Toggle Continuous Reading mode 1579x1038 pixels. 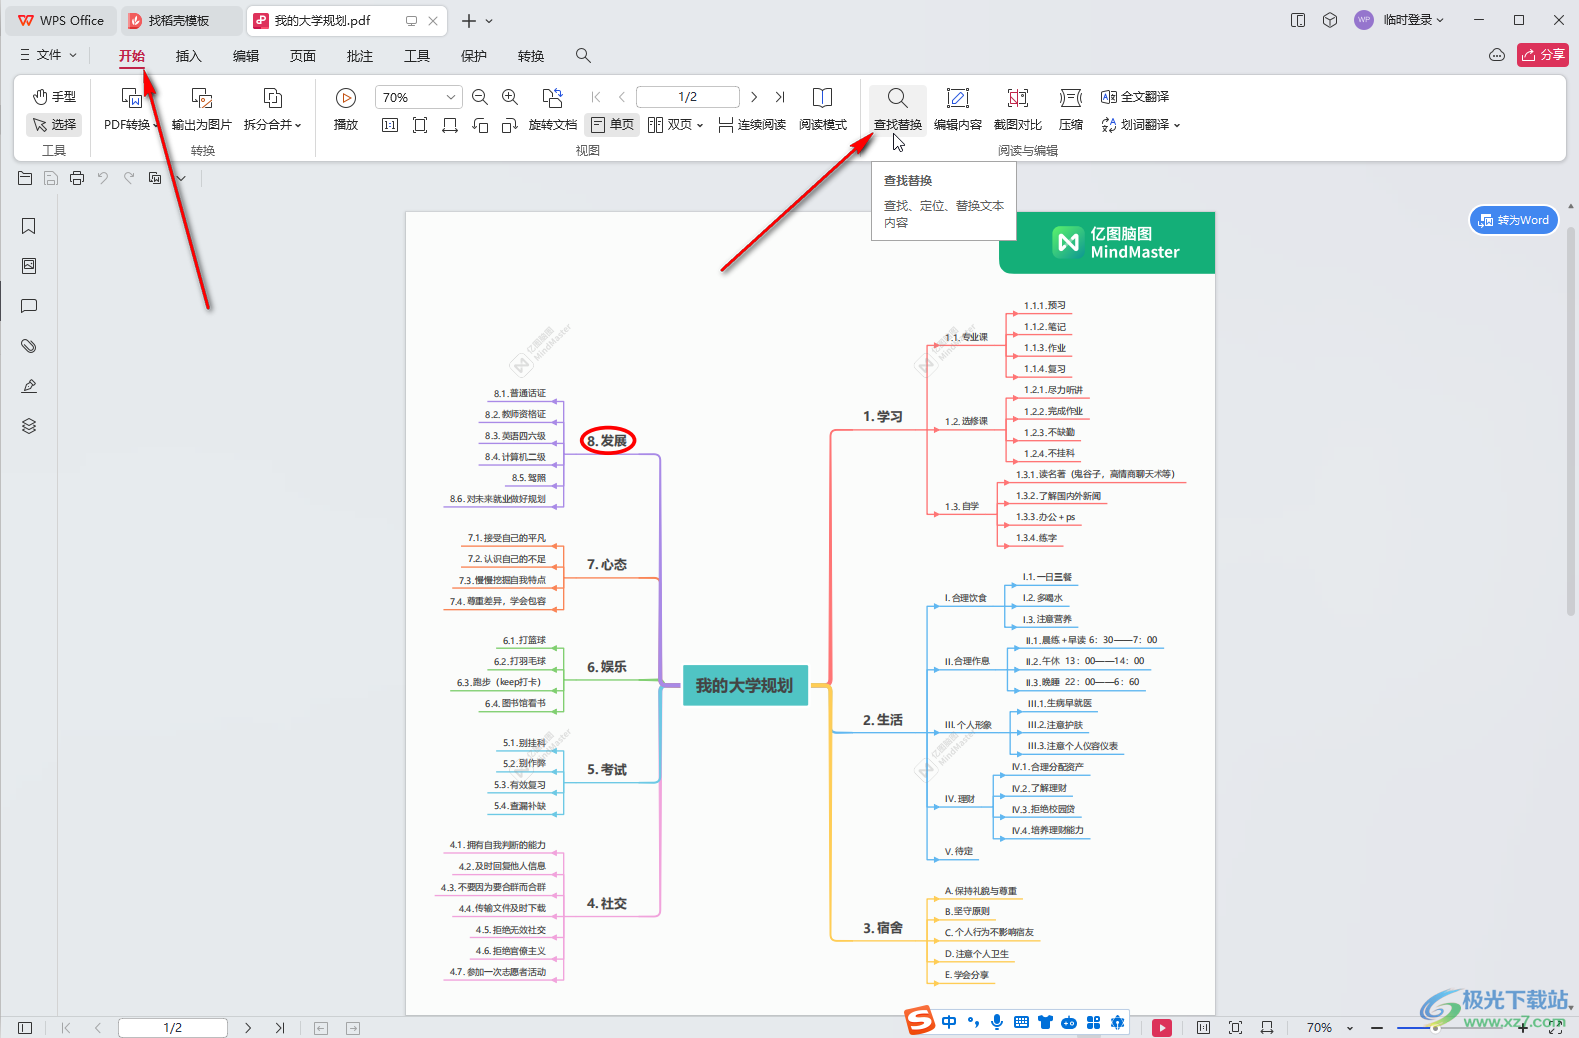[752, 125]
